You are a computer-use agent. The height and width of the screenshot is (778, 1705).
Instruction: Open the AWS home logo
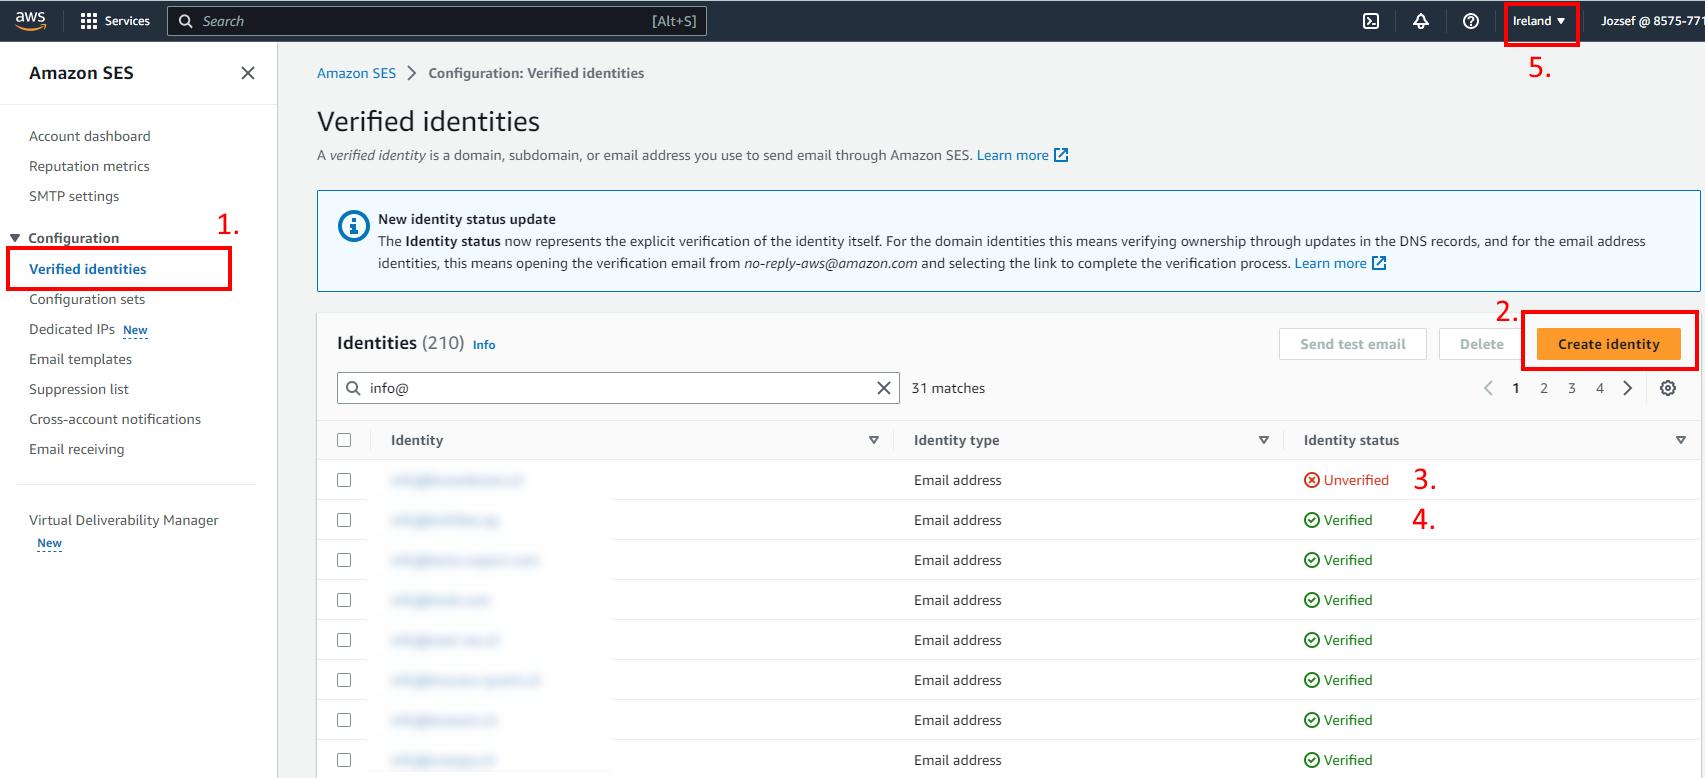(x=31, y=20)
